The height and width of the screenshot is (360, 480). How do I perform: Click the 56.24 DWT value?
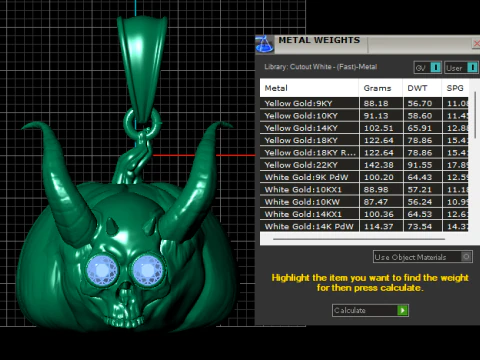click(420, 202)
